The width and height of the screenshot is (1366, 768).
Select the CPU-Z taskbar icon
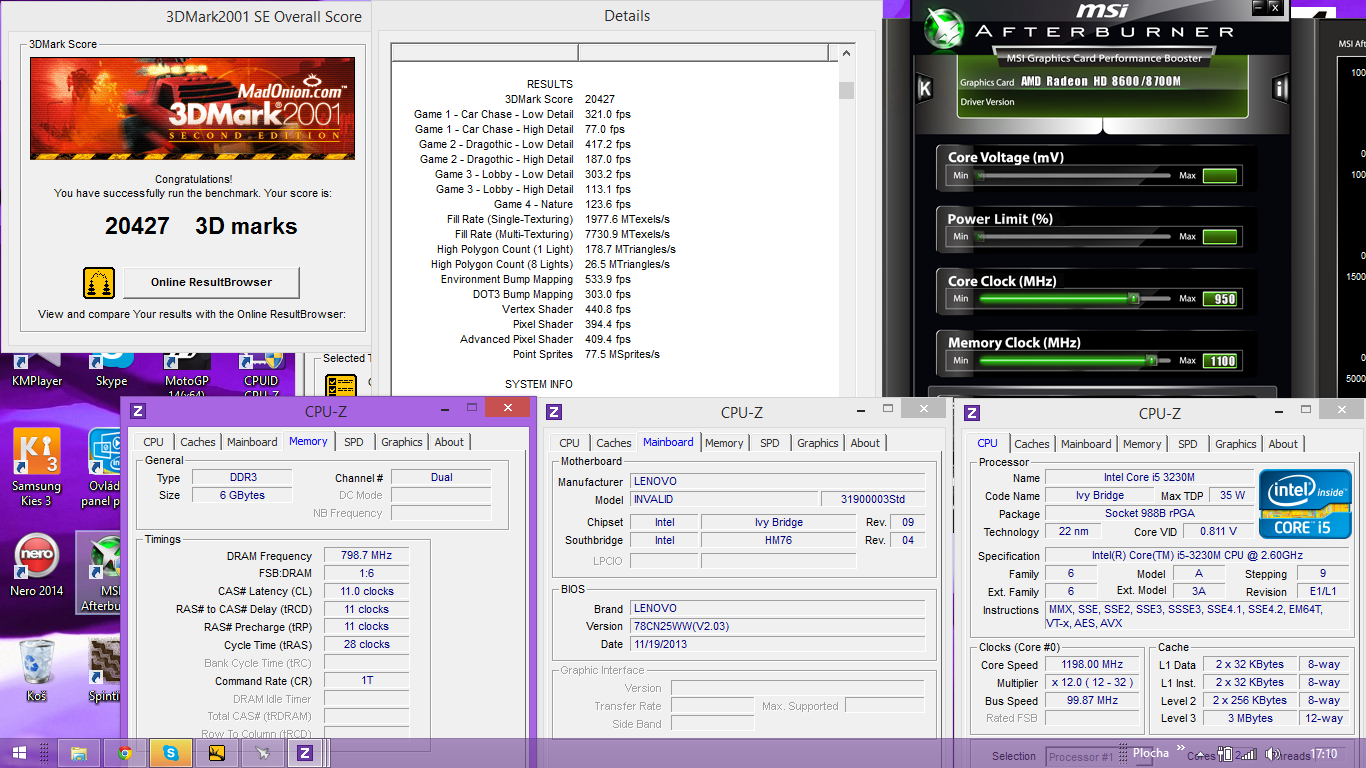point(306,753)
